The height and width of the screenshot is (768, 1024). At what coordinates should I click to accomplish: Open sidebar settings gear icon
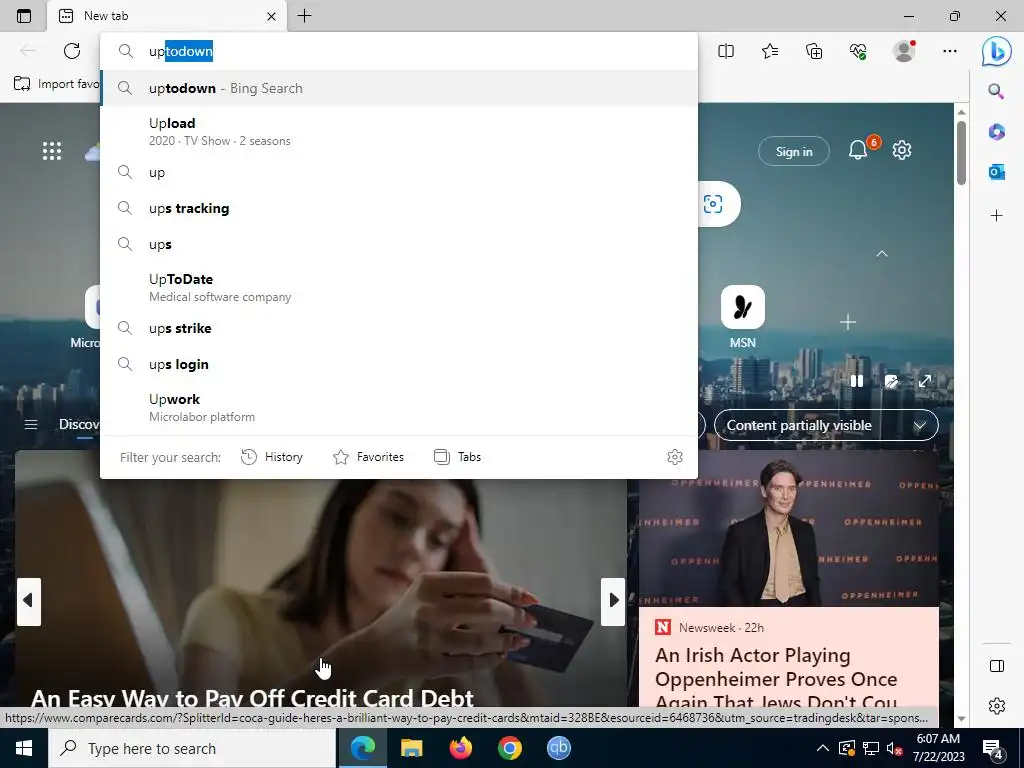[x=997, y=706]
